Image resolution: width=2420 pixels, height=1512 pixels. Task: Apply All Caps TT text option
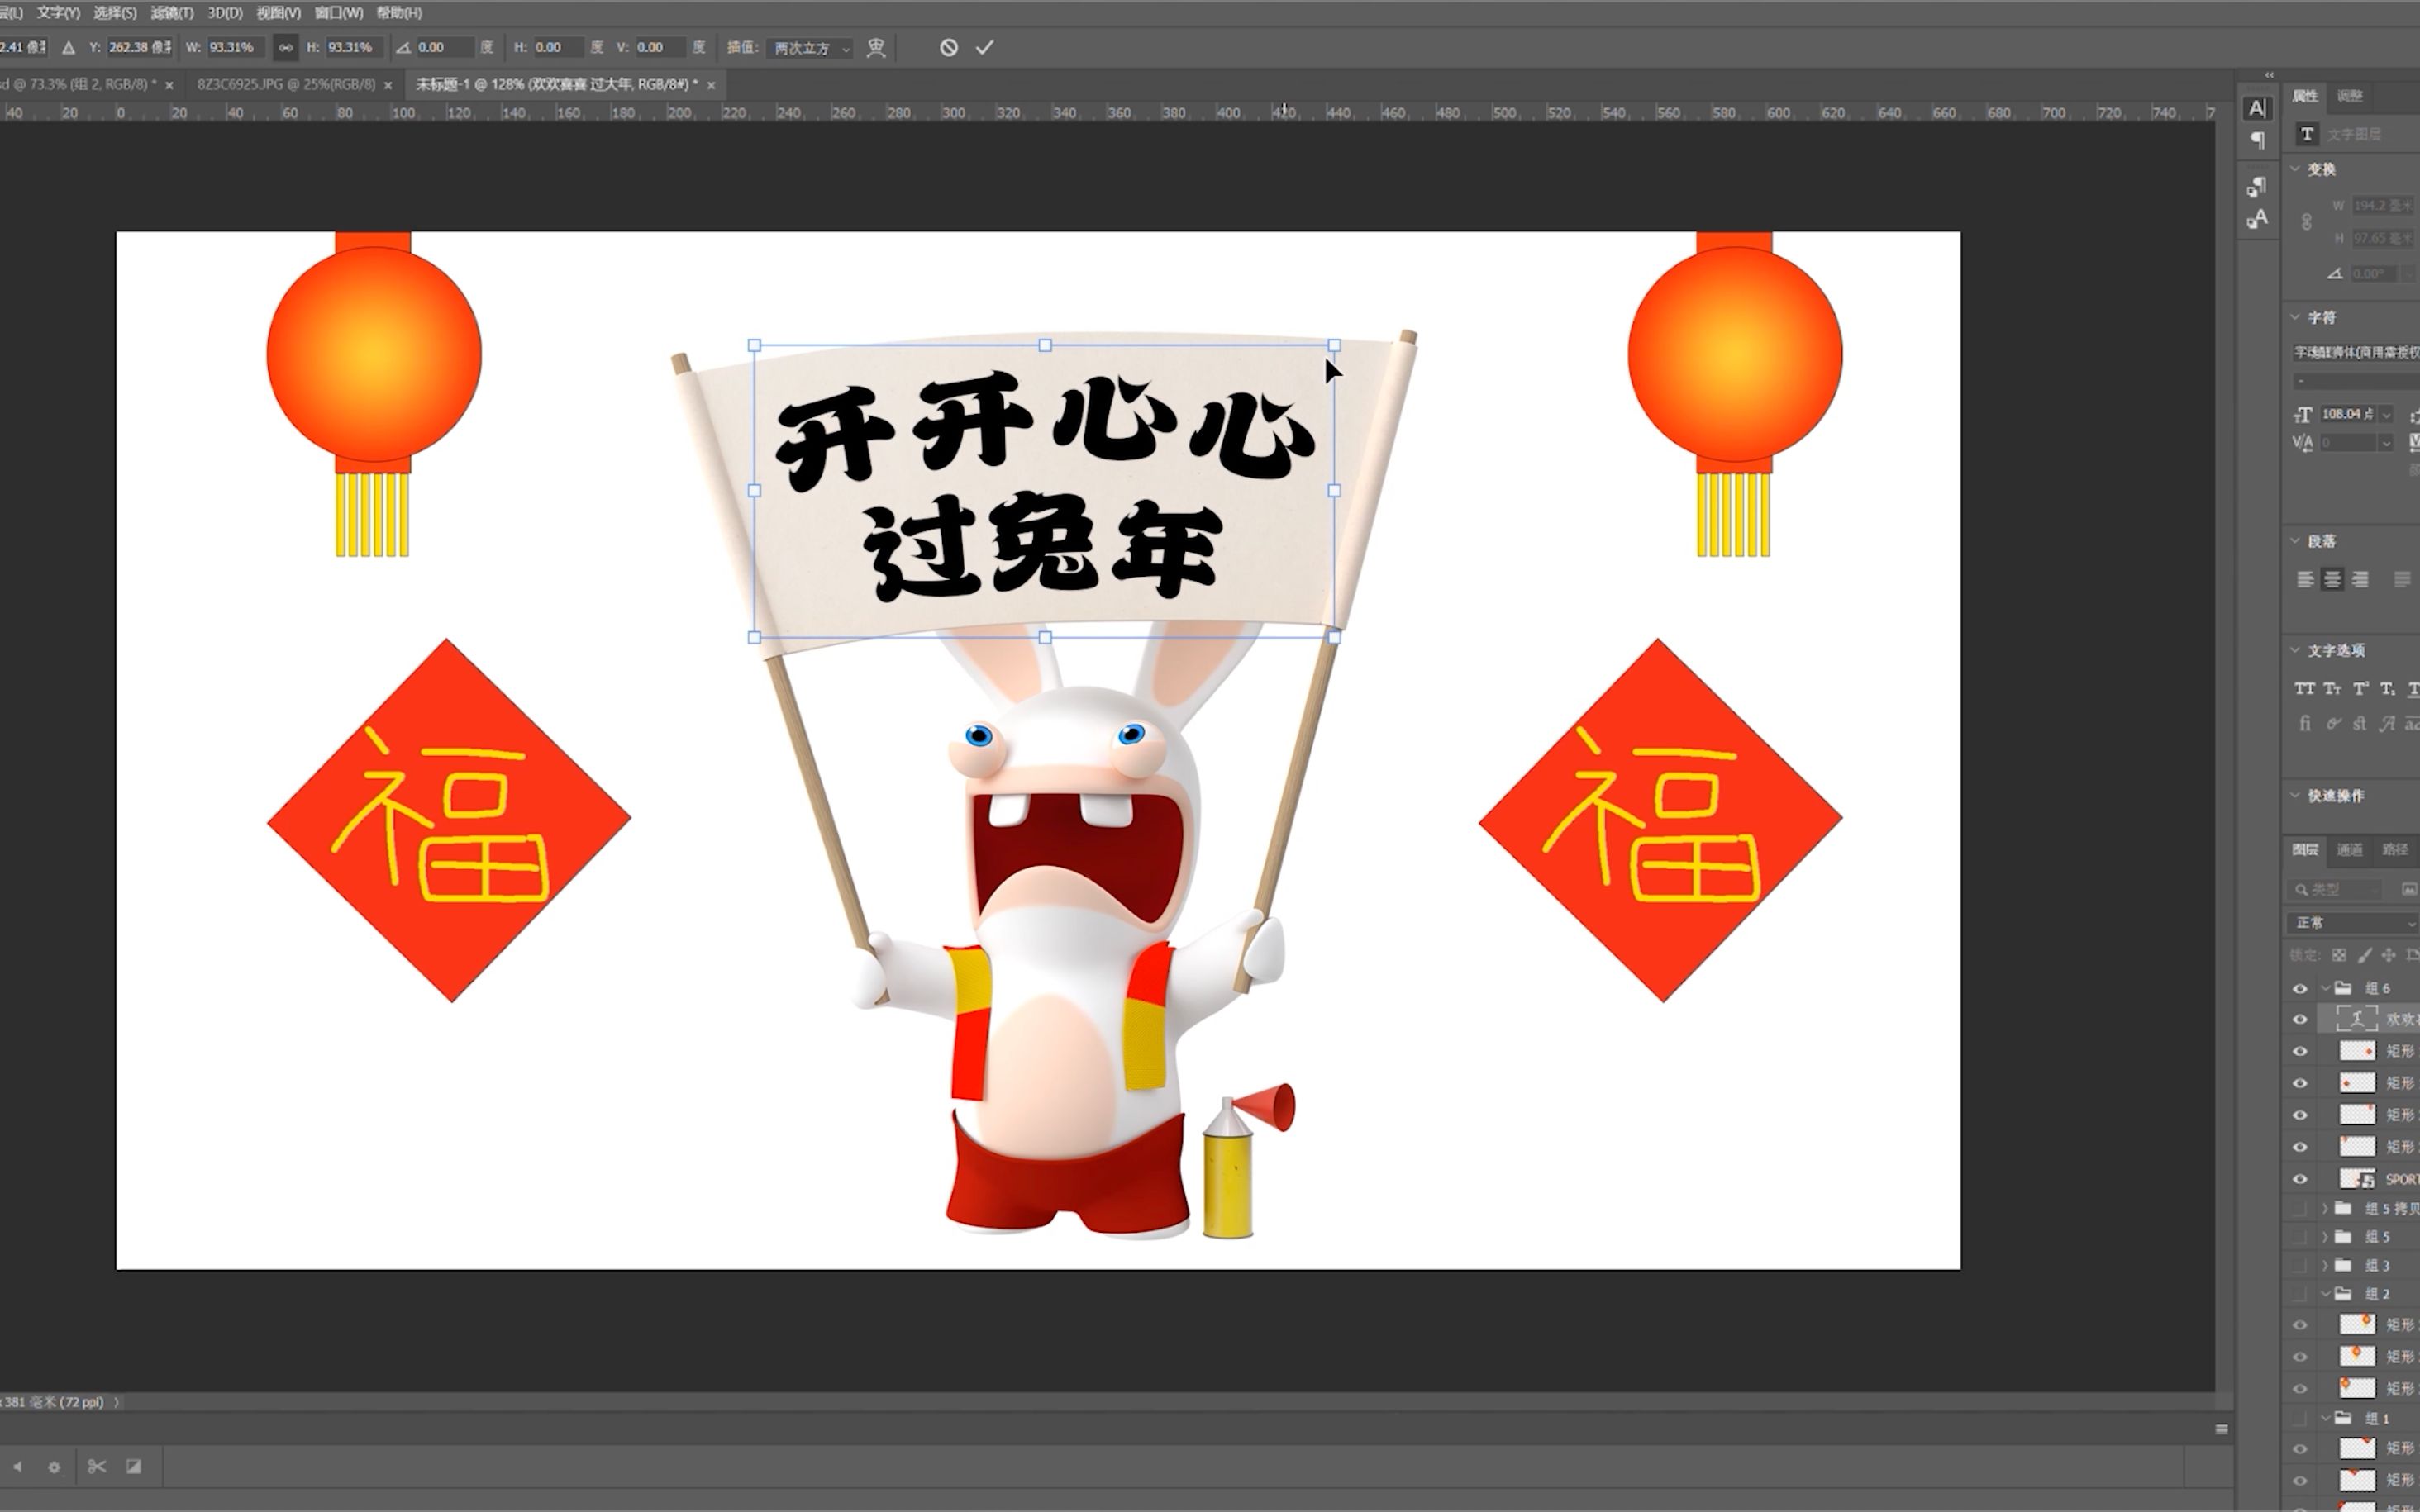tap(2305, 688)
